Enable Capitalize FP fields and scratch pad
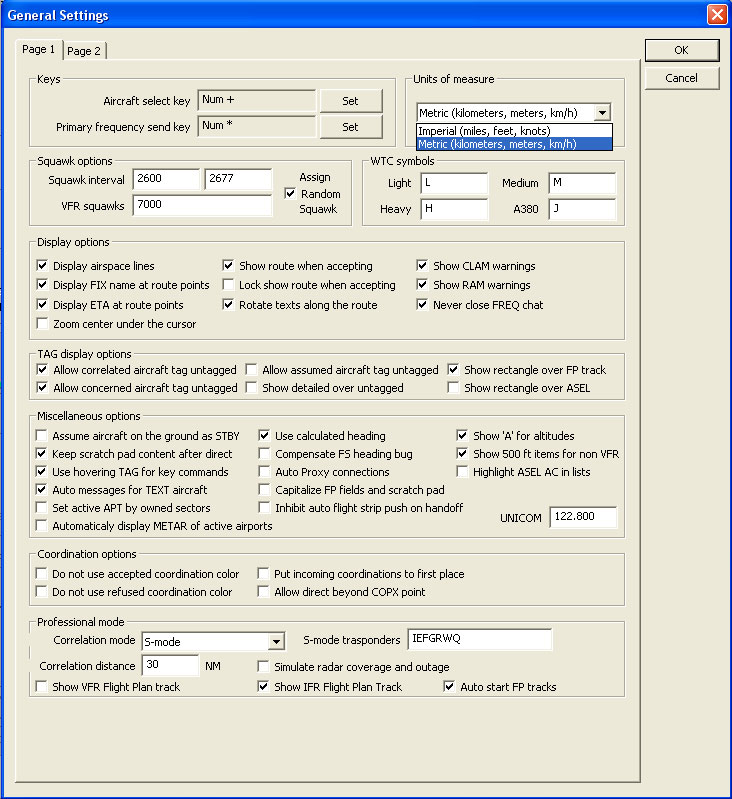Viewport: 732px width, 799px height. pyautogui.click(x=264, y=490)
